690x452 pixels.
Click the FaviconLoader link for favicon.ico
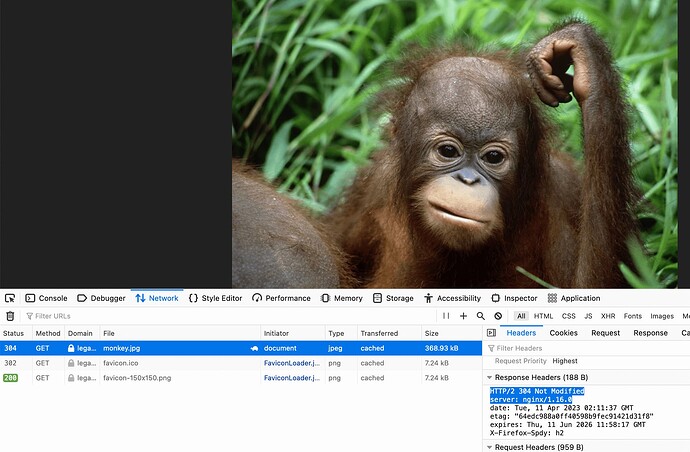coord(292,363)
